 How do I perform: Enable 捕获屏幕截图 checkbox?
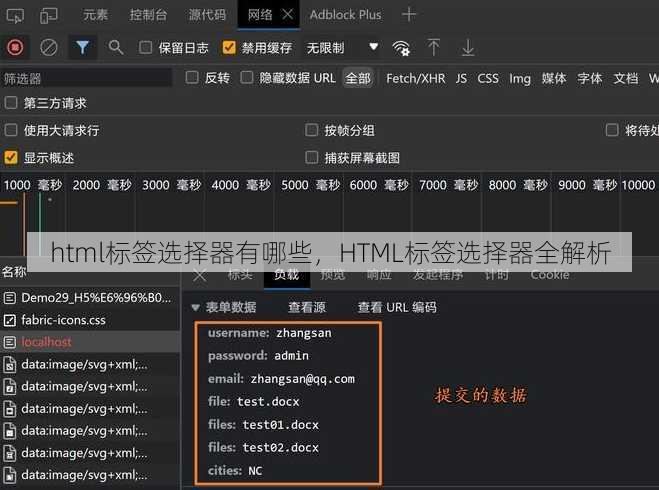click(311, 158)
